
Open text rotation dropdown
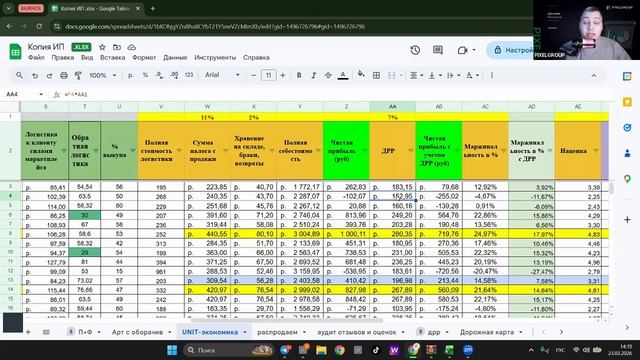[x=472, y=75]
